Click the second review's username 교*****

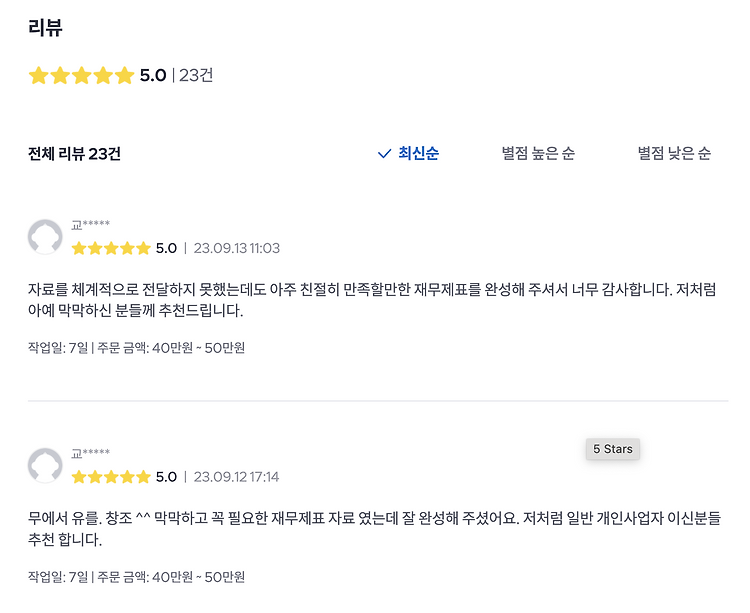pos(90,454)
